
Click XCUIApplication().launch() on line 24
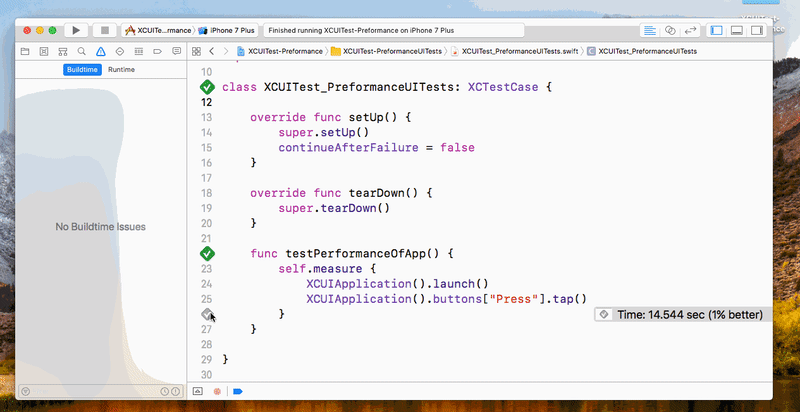[x=397, y=284]
